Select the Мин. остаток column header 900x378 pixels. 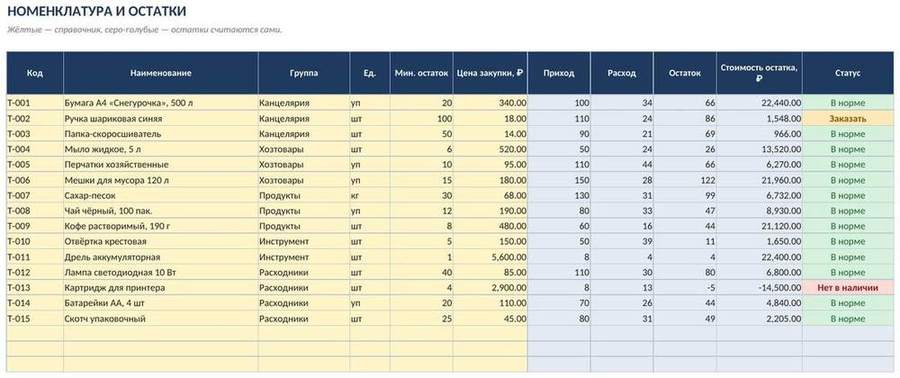(421, 73)
